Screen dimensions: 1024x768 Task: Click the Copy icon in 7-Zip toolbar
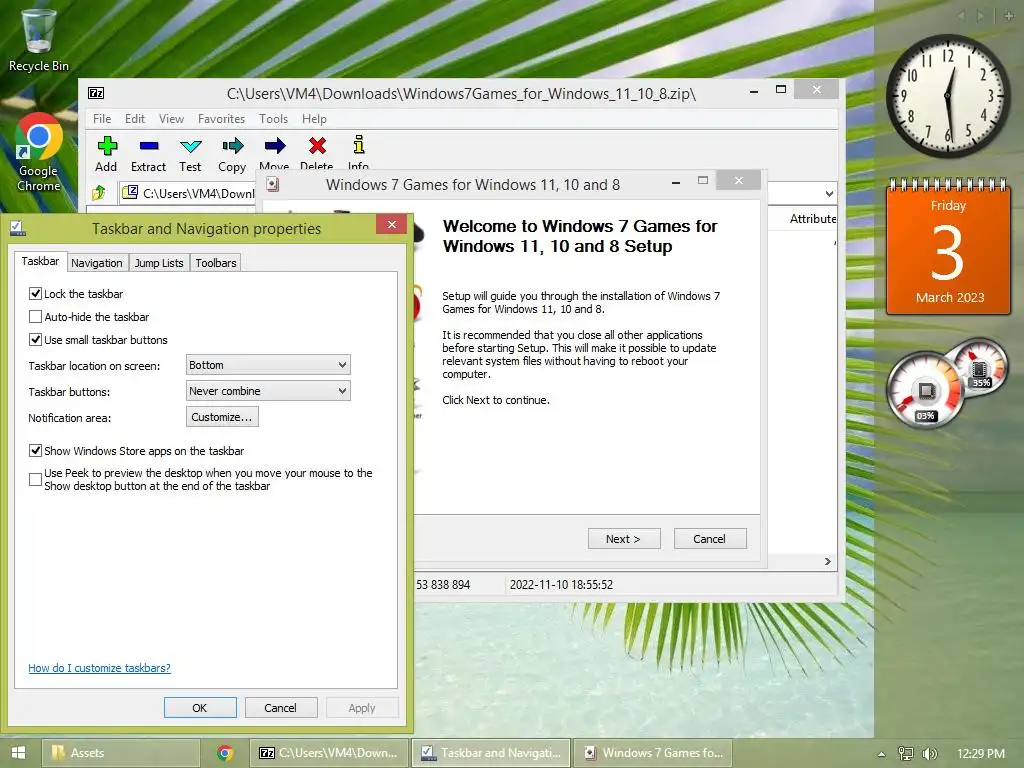(x=232, y=146)
